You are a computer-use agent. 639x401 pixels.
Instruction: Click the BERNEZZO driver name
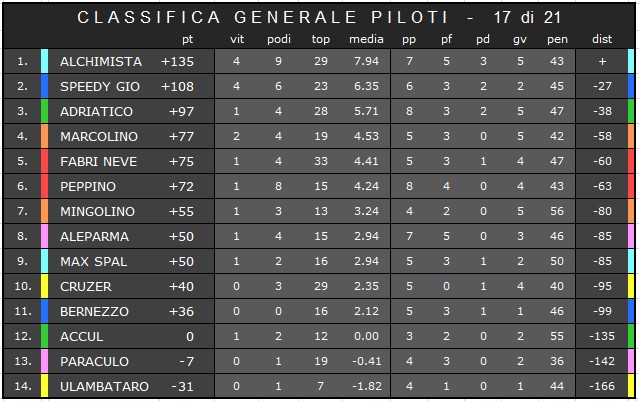(94, 312)
